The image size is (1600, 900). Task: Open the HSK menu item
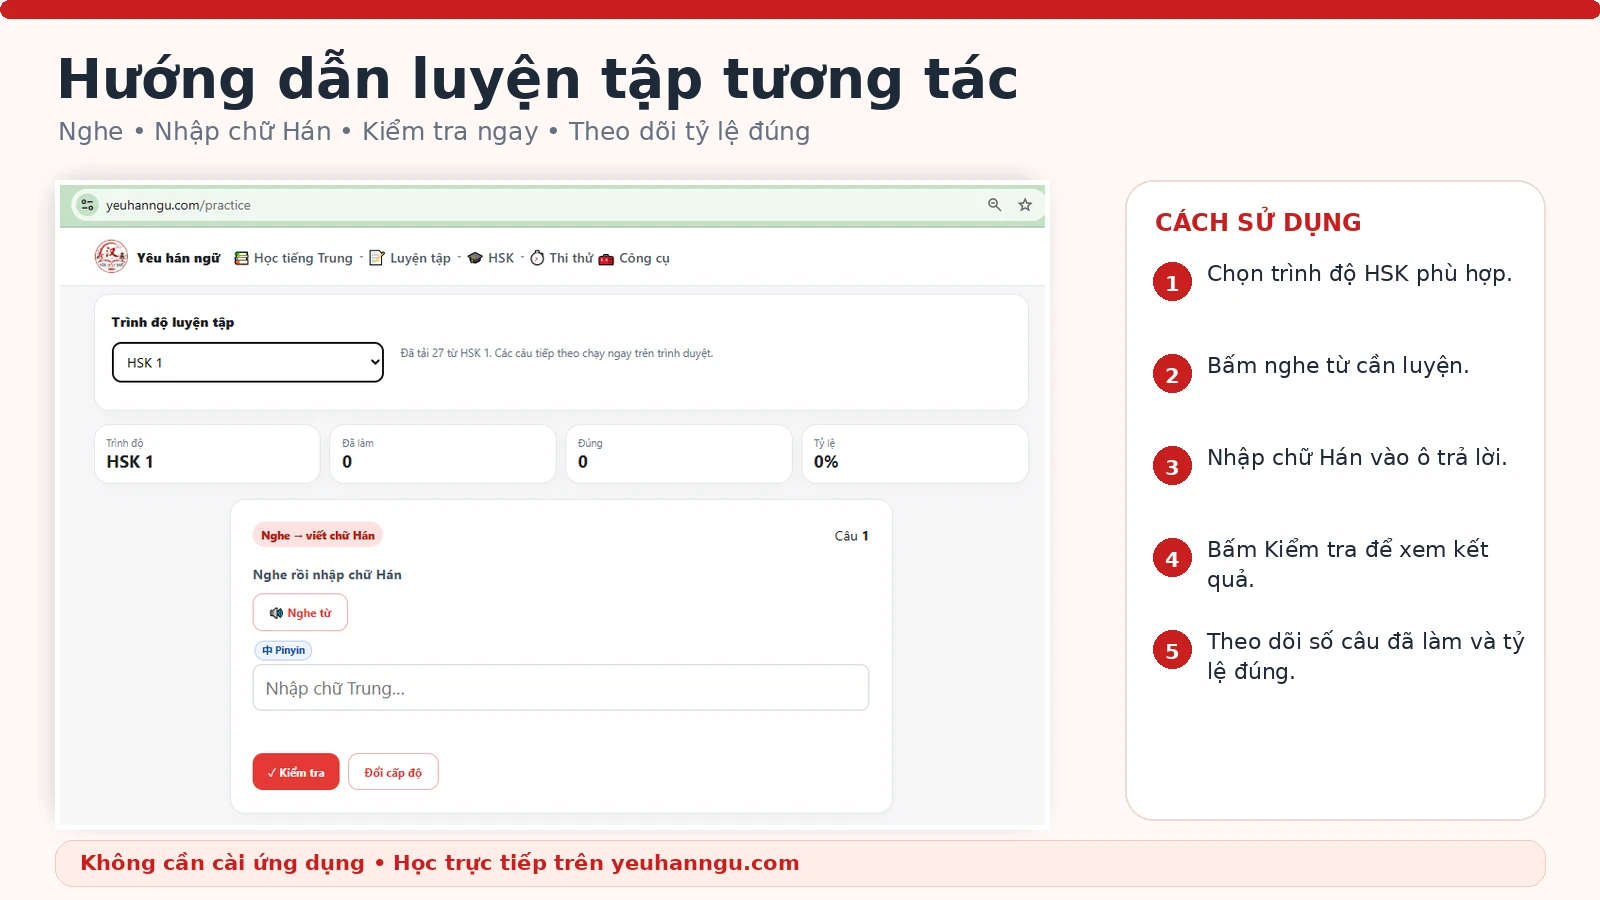pyautogui.click(x=491, y=258)
